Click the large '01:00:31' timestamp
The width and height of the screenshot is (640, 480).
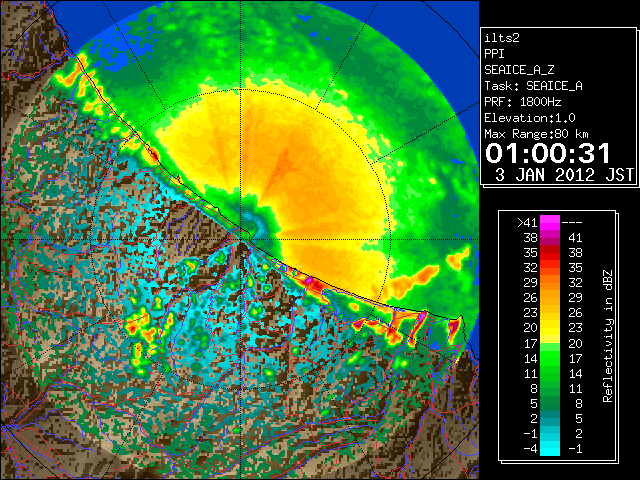coord(548,153)
